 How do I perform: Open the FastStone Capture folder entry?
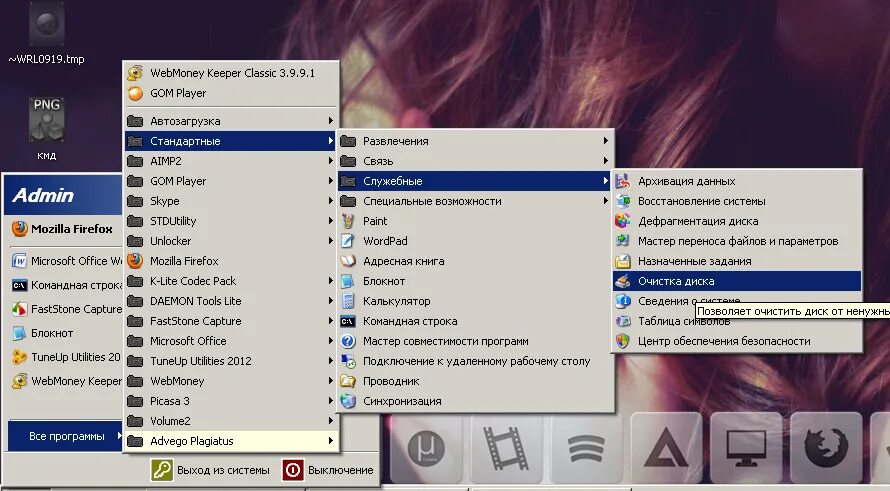[230, 321]
